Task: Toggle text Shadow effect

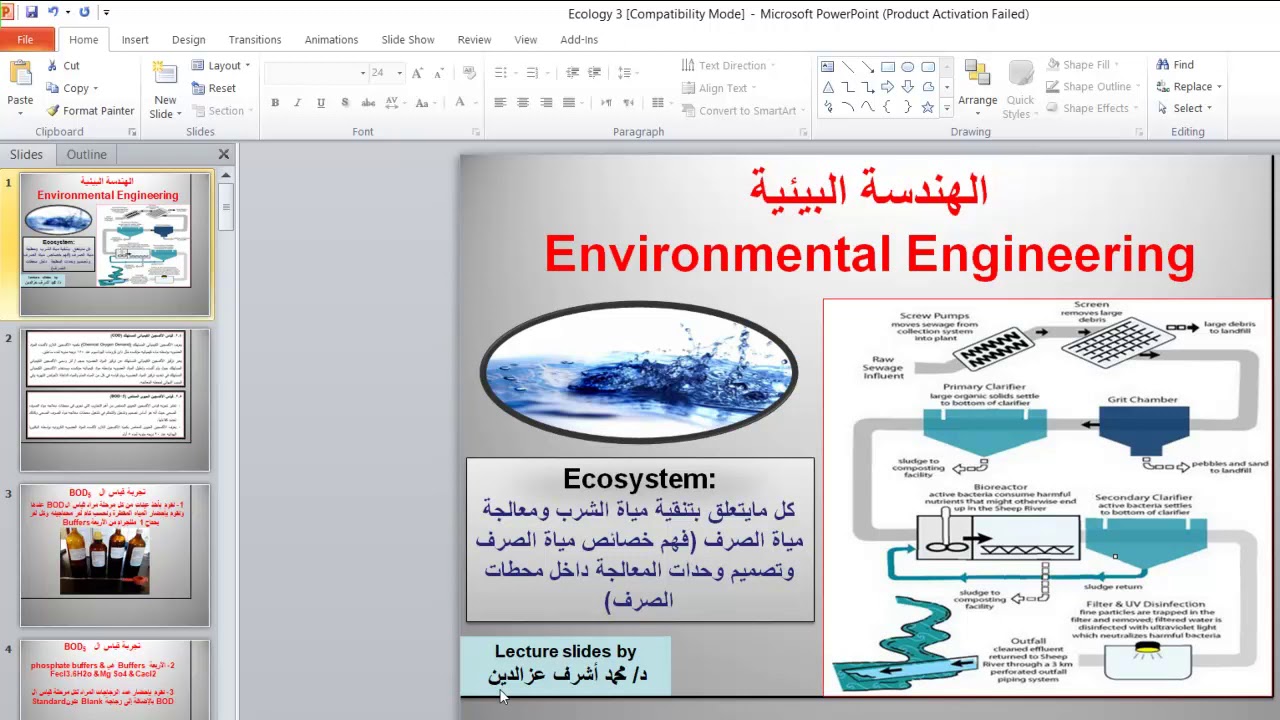Action: click(345, 103)
